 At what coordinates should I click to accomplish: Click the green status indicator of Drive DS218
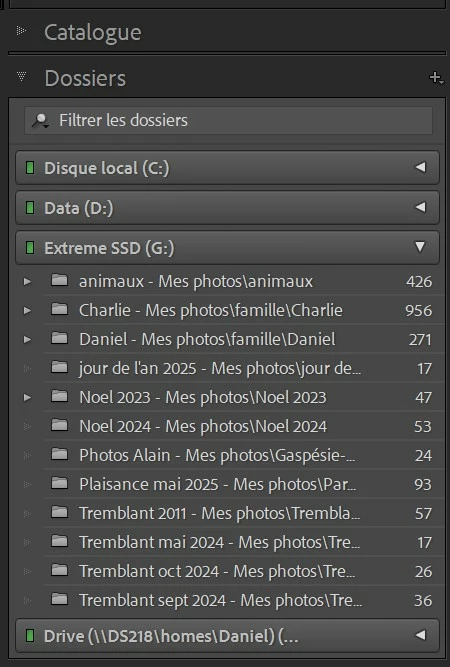[30, 636]
